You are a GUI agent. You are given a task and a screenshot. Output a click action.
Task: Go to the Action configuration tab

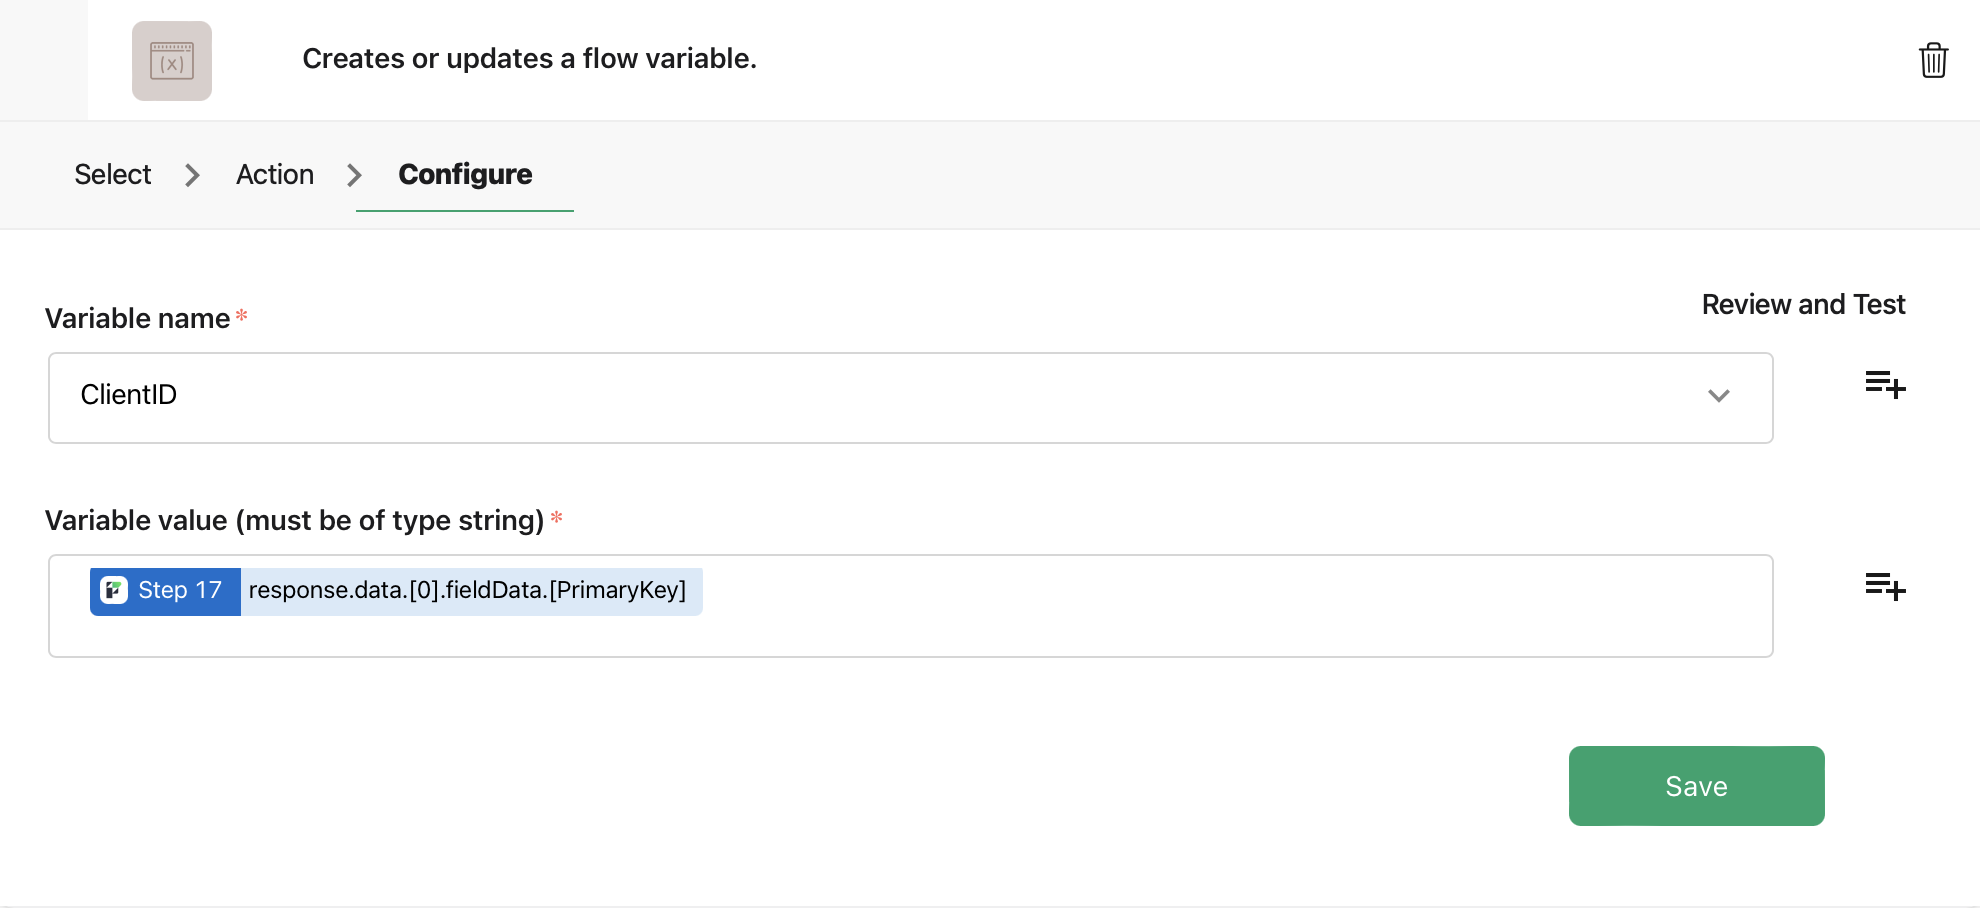[274, 174]
